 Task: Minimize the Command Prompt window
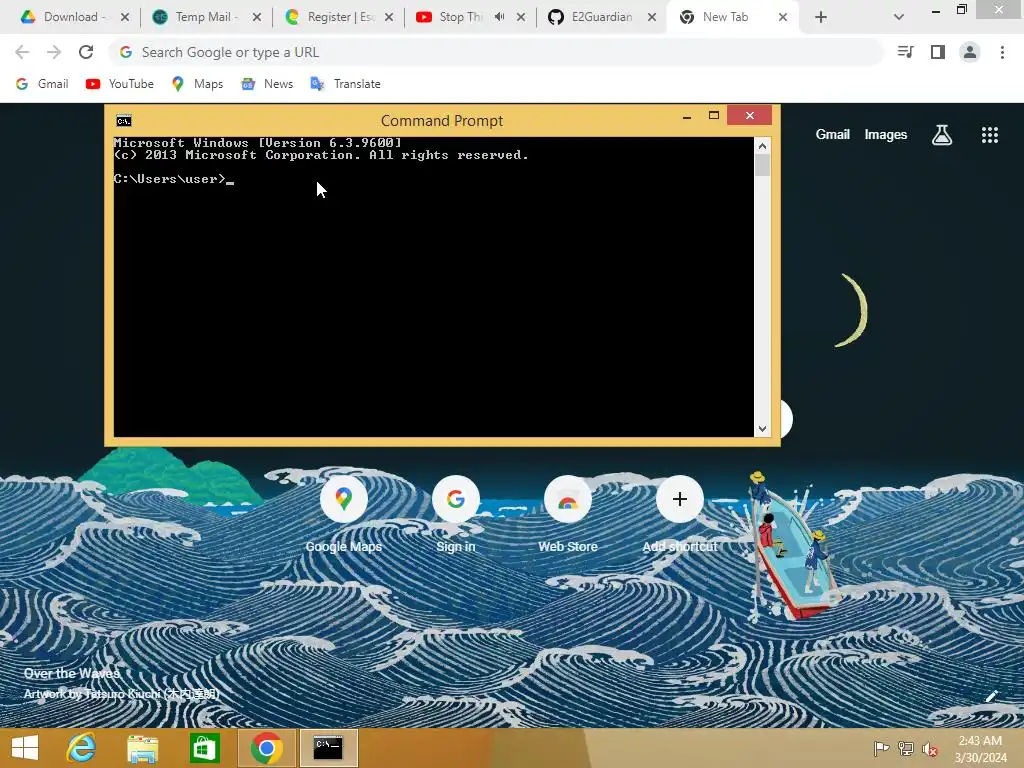686,116
